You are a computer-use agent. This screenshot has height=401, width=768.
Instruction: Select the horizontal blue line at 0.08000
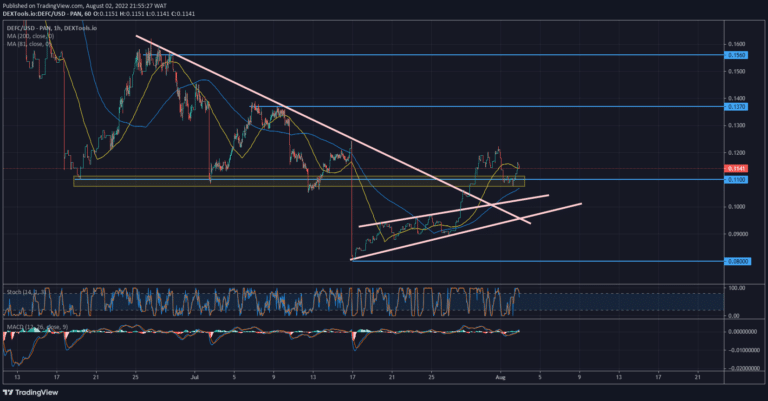click(538, 261)
